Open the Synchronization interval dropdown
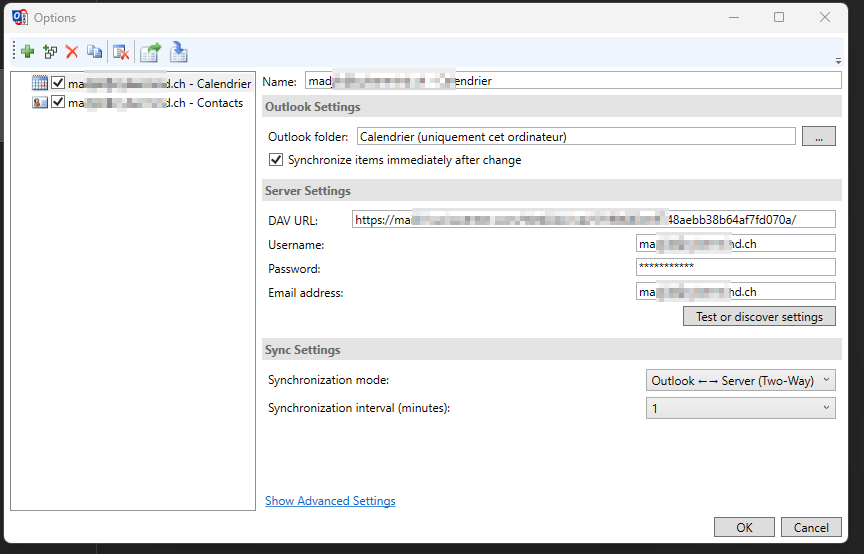This screenshot has width=864, height=554. pyautogui.click(x=740, y=408)
